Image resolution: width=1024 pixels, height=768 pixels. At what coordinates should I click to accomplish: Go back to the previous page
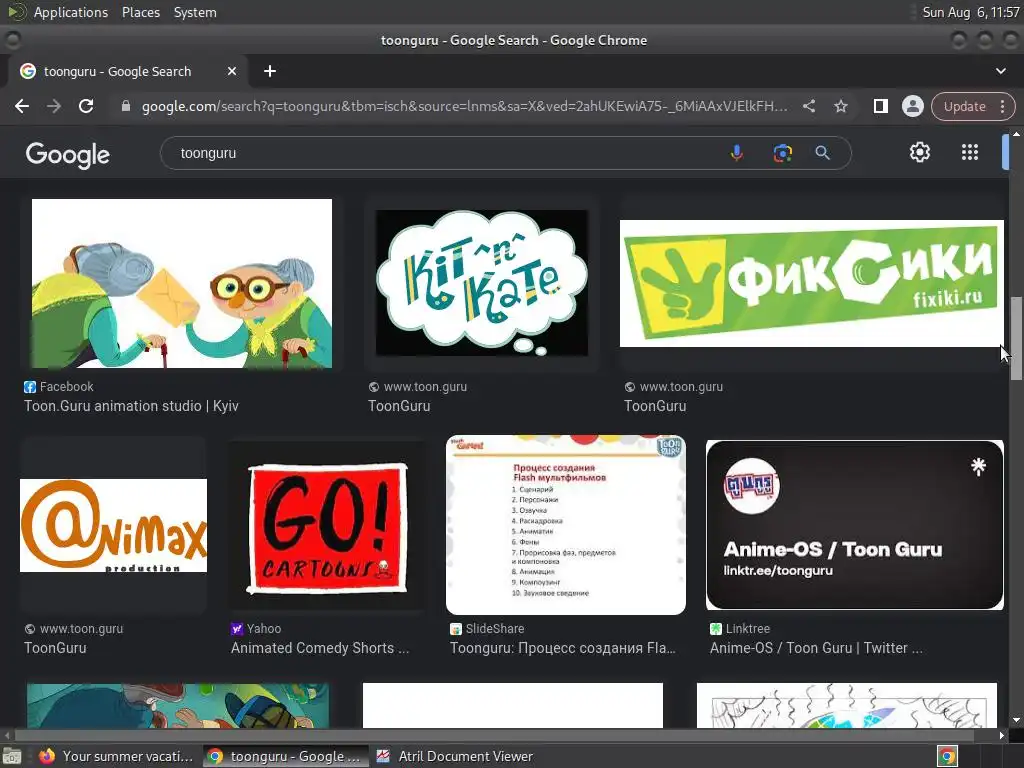[22, 106]
